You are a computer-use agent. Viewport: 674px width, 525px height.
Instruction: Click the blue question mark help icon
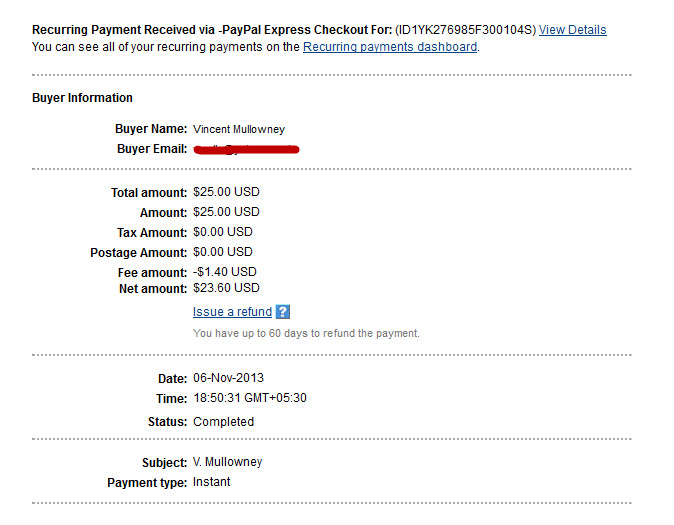click(x=283, y=312)
